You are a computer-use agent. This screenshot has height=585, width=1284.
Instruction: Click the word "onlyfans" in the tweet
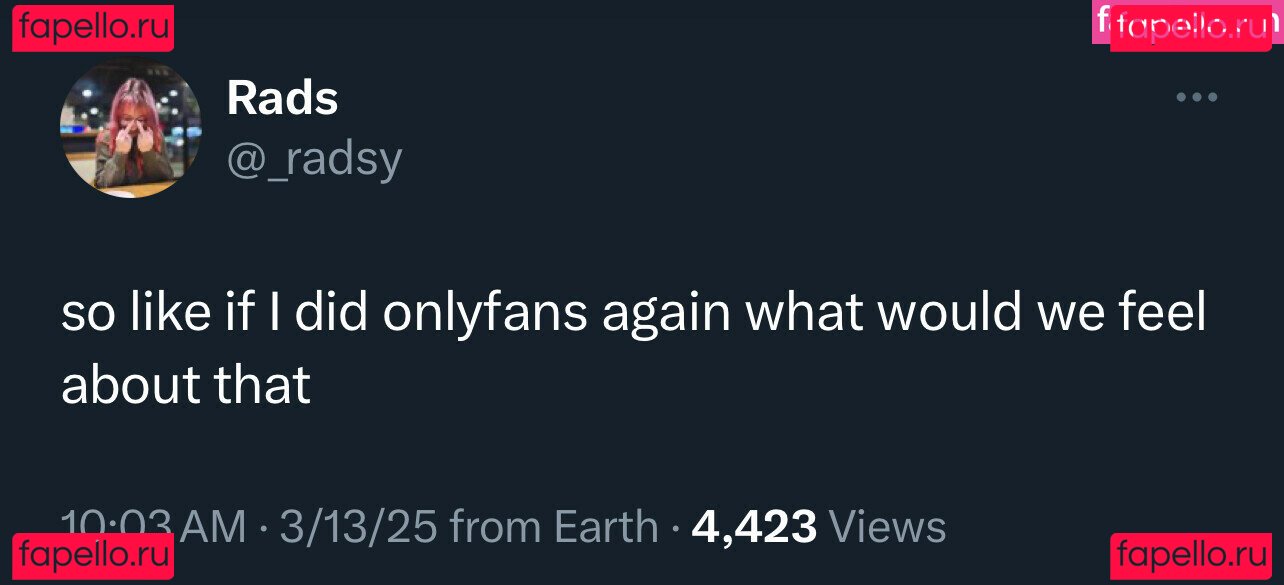pyautogui.click(x=485, y=313)
